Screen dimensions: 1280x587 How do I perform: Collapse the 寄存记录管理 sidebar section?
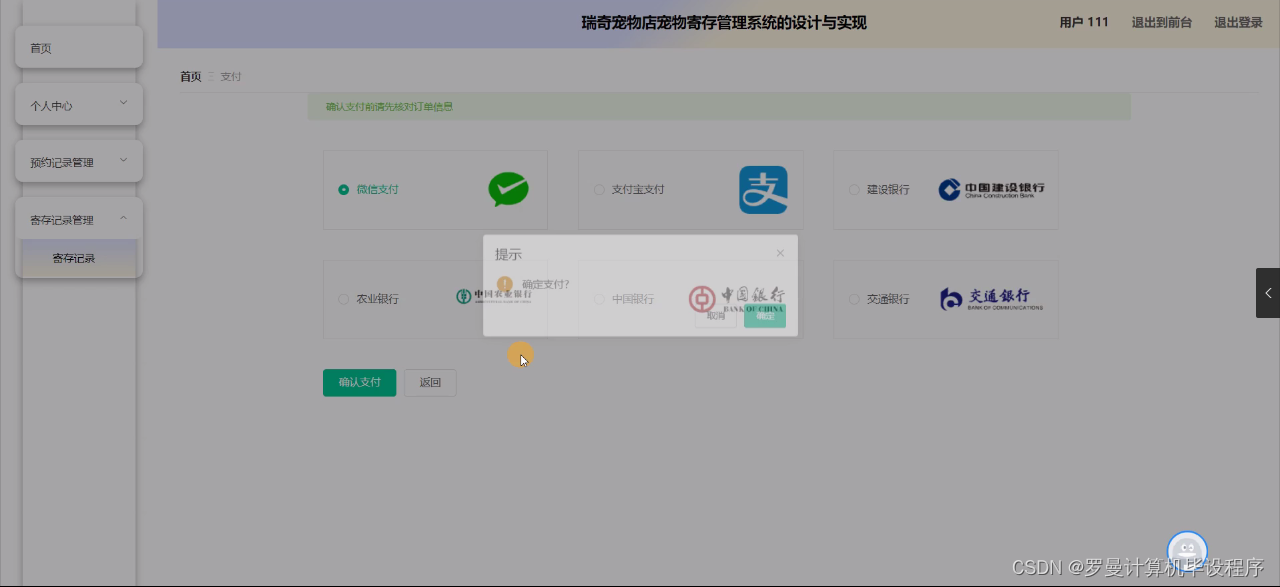[78, 218]
